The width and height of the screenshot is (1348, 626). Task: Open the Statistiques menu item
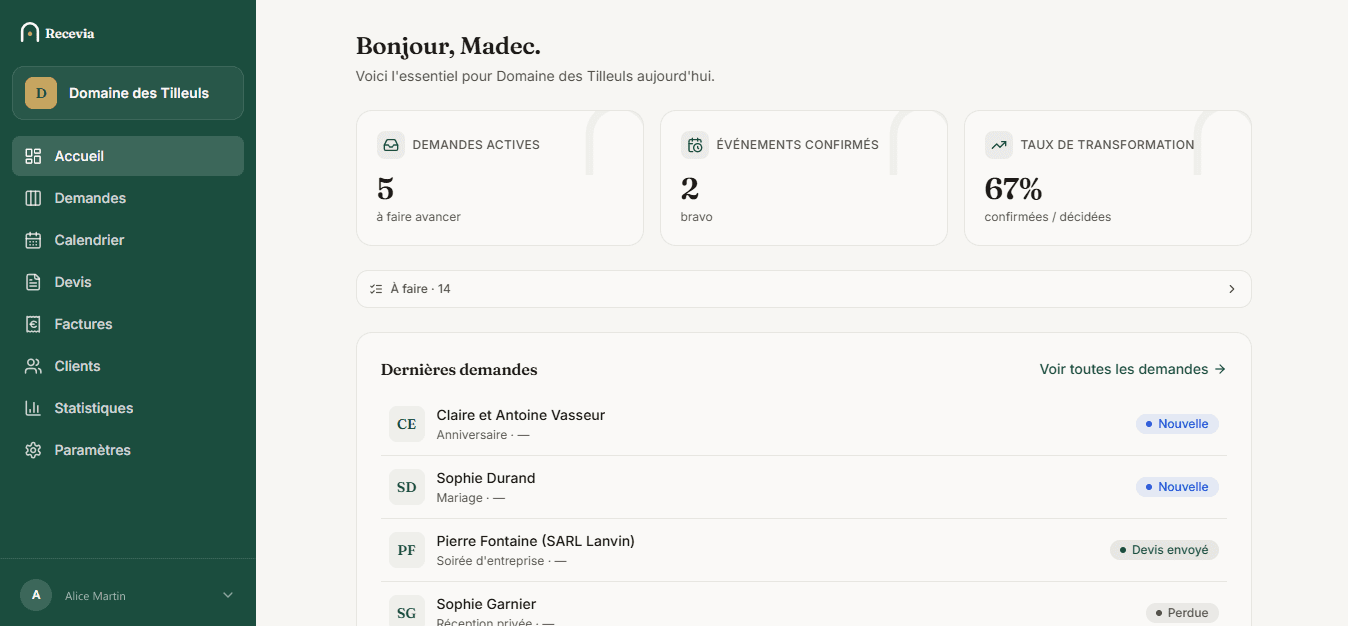click(128, 408)
